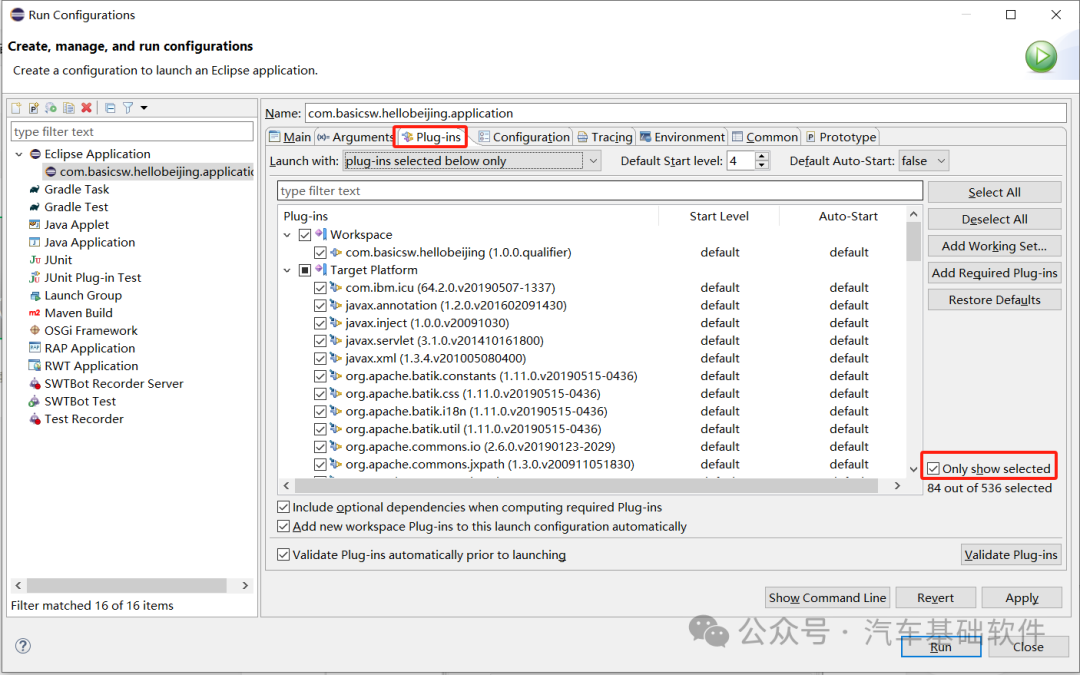Open Launch with dropdown
This screenshot has width=1080, height=675.
click(472, 160)
